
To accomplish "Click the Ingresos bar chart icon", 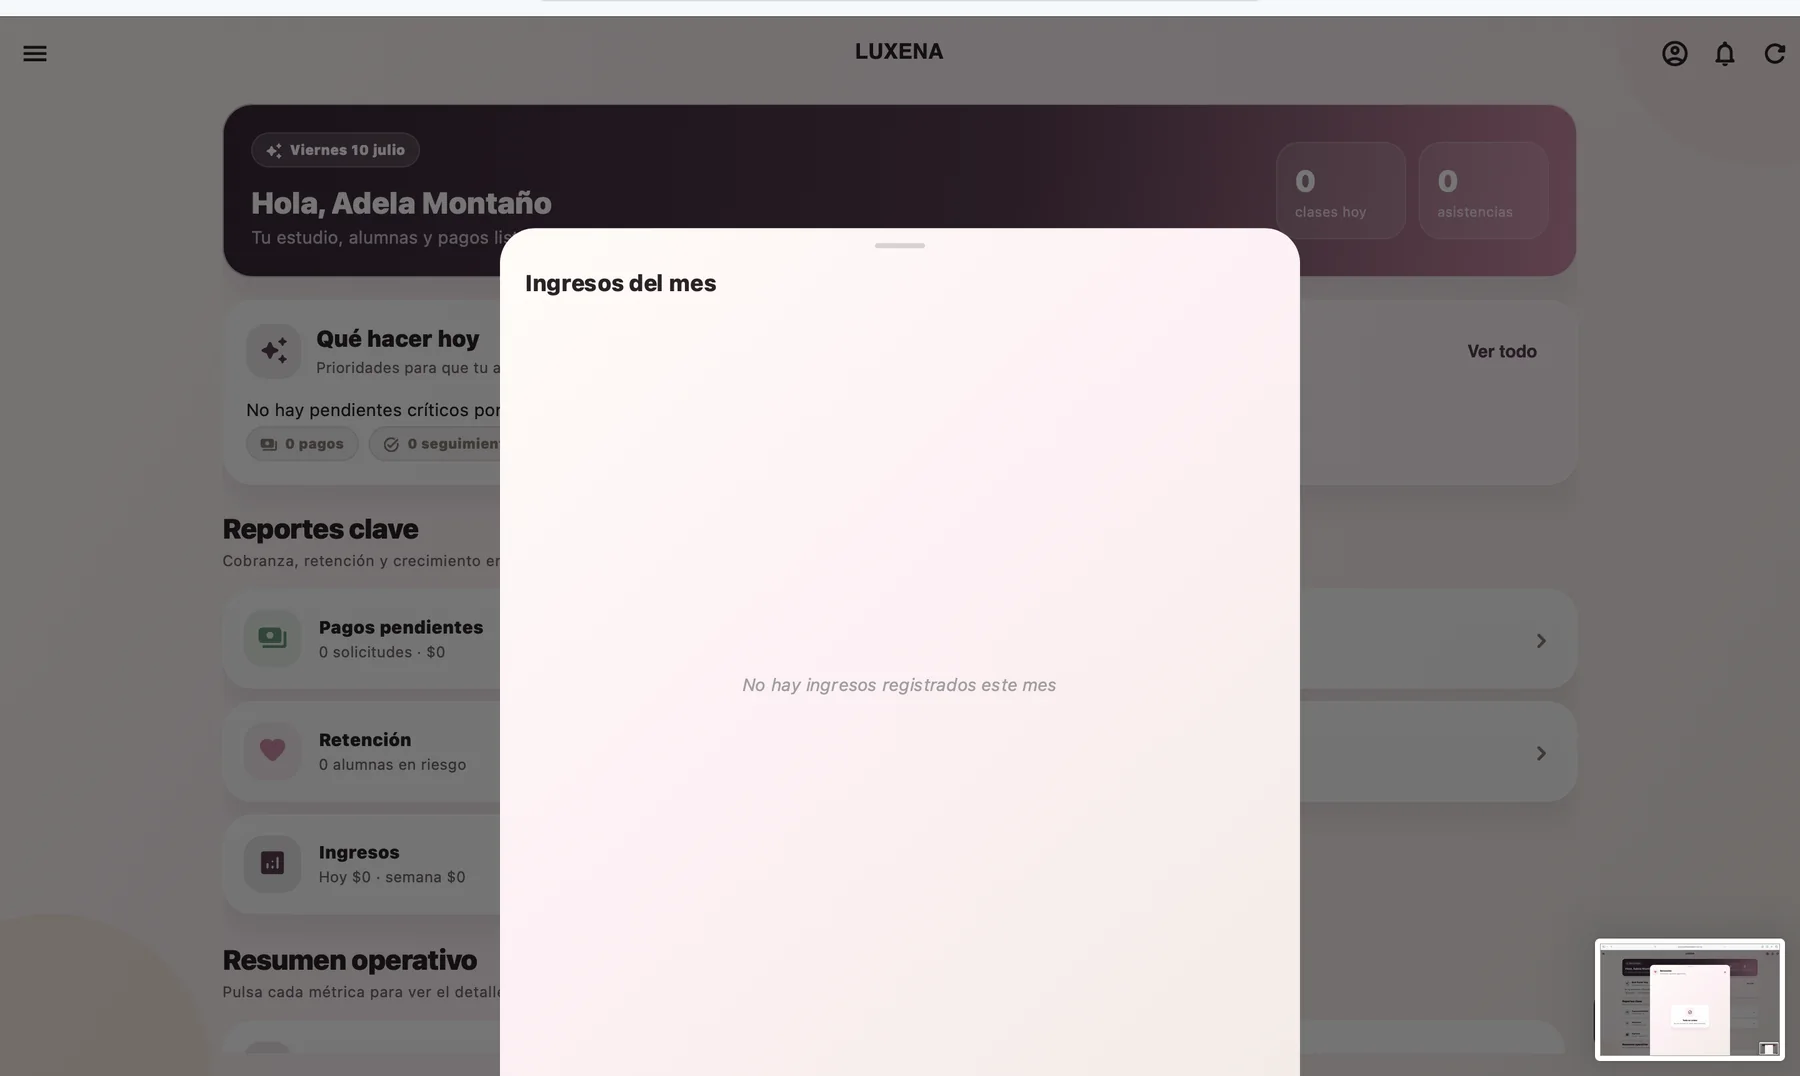I will [272, 863].
